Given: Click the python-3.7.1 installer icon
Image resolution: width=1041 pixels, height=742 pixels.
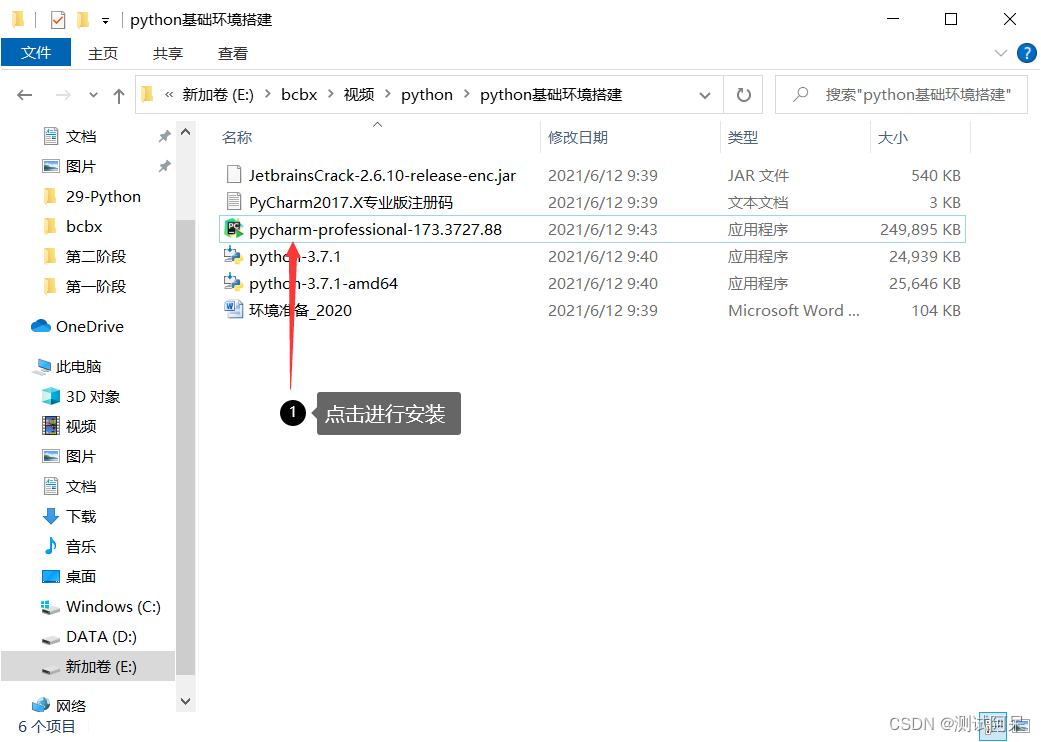Looking at the screenshot, I should coord(233,256).
